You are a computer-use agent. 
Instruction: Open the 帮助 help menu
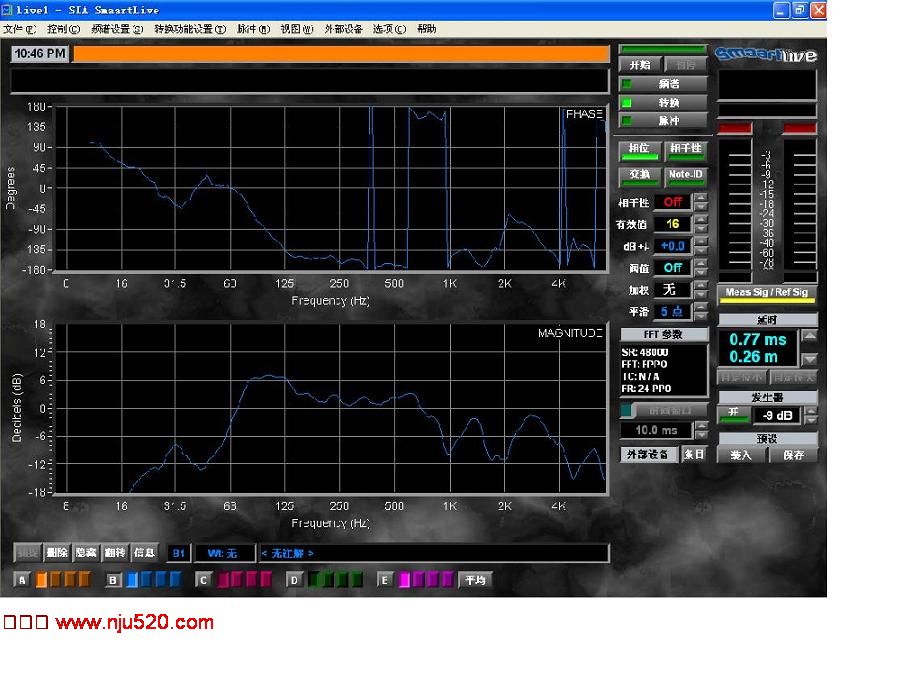click(x=426, y=29)
